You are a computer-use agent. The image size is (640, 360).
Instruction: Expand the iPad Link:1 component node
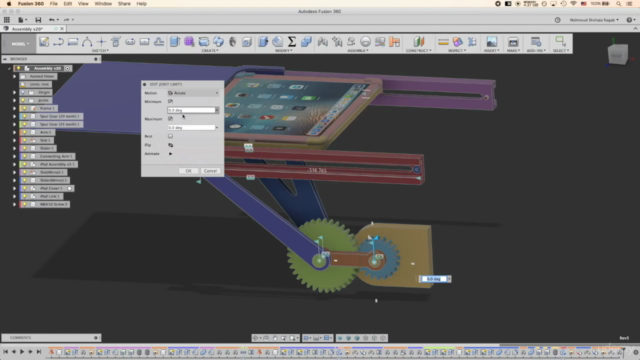click(x=14, y=196)
